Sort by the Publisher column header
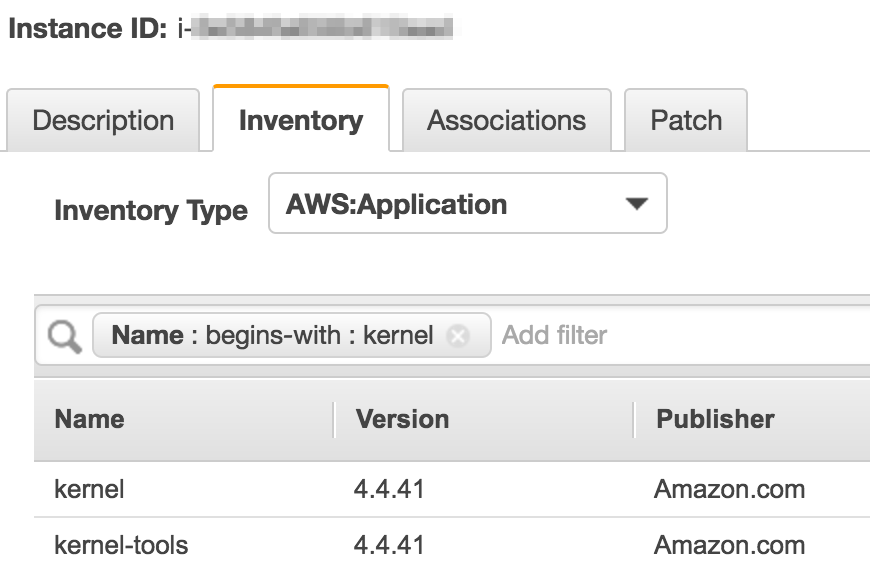This screenshot has width=870, height=570. [x=715, y=419]
